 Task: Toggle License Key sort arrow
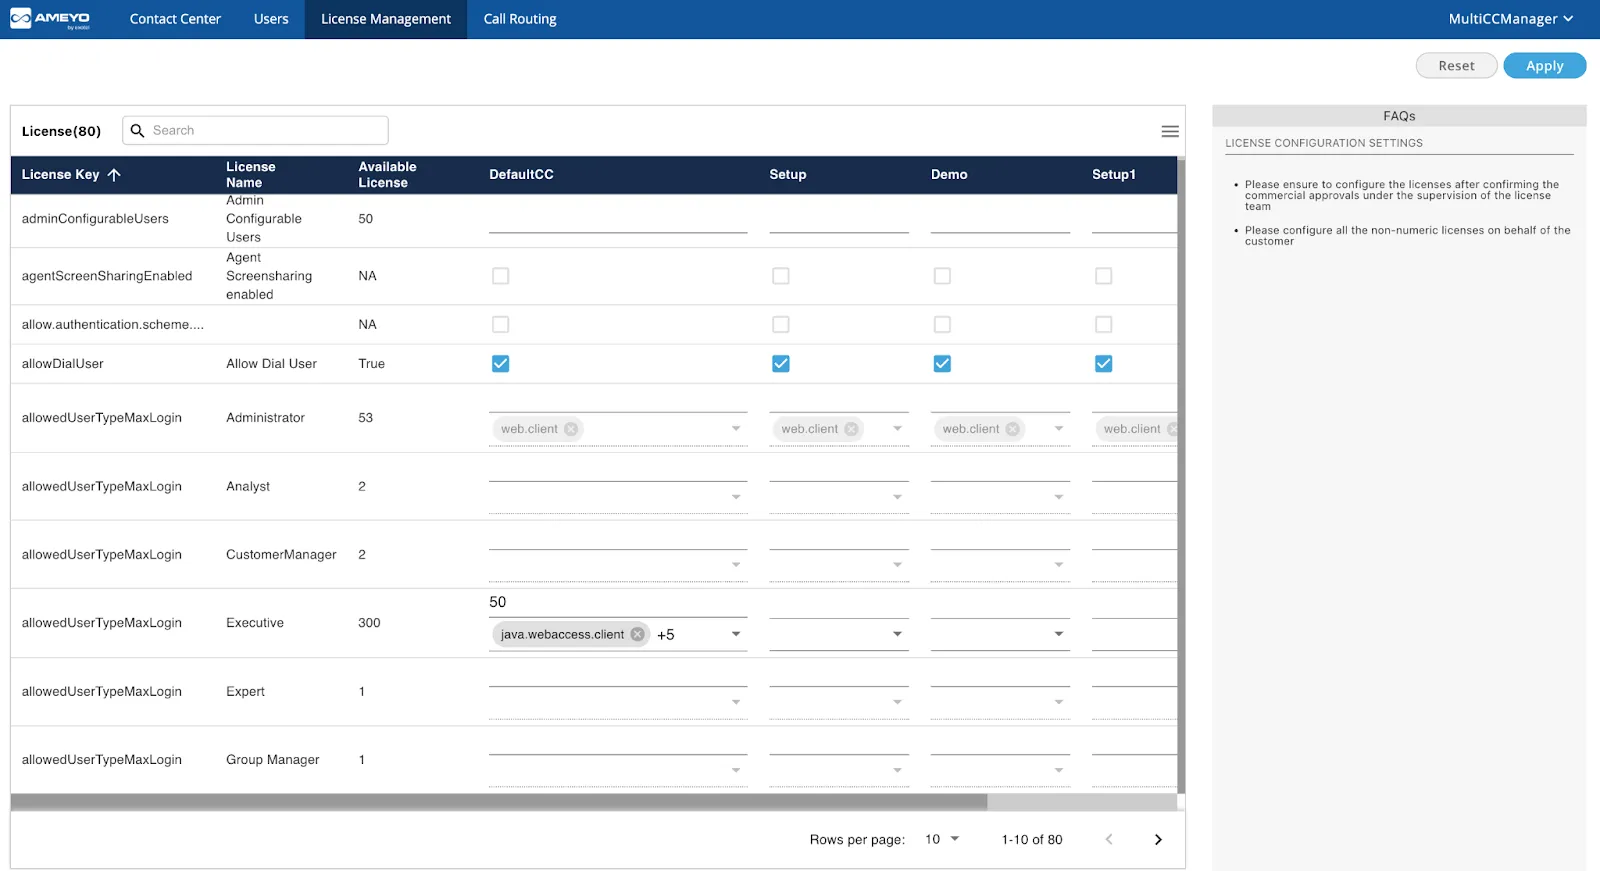pyautogui.click(x=114, y=175)
